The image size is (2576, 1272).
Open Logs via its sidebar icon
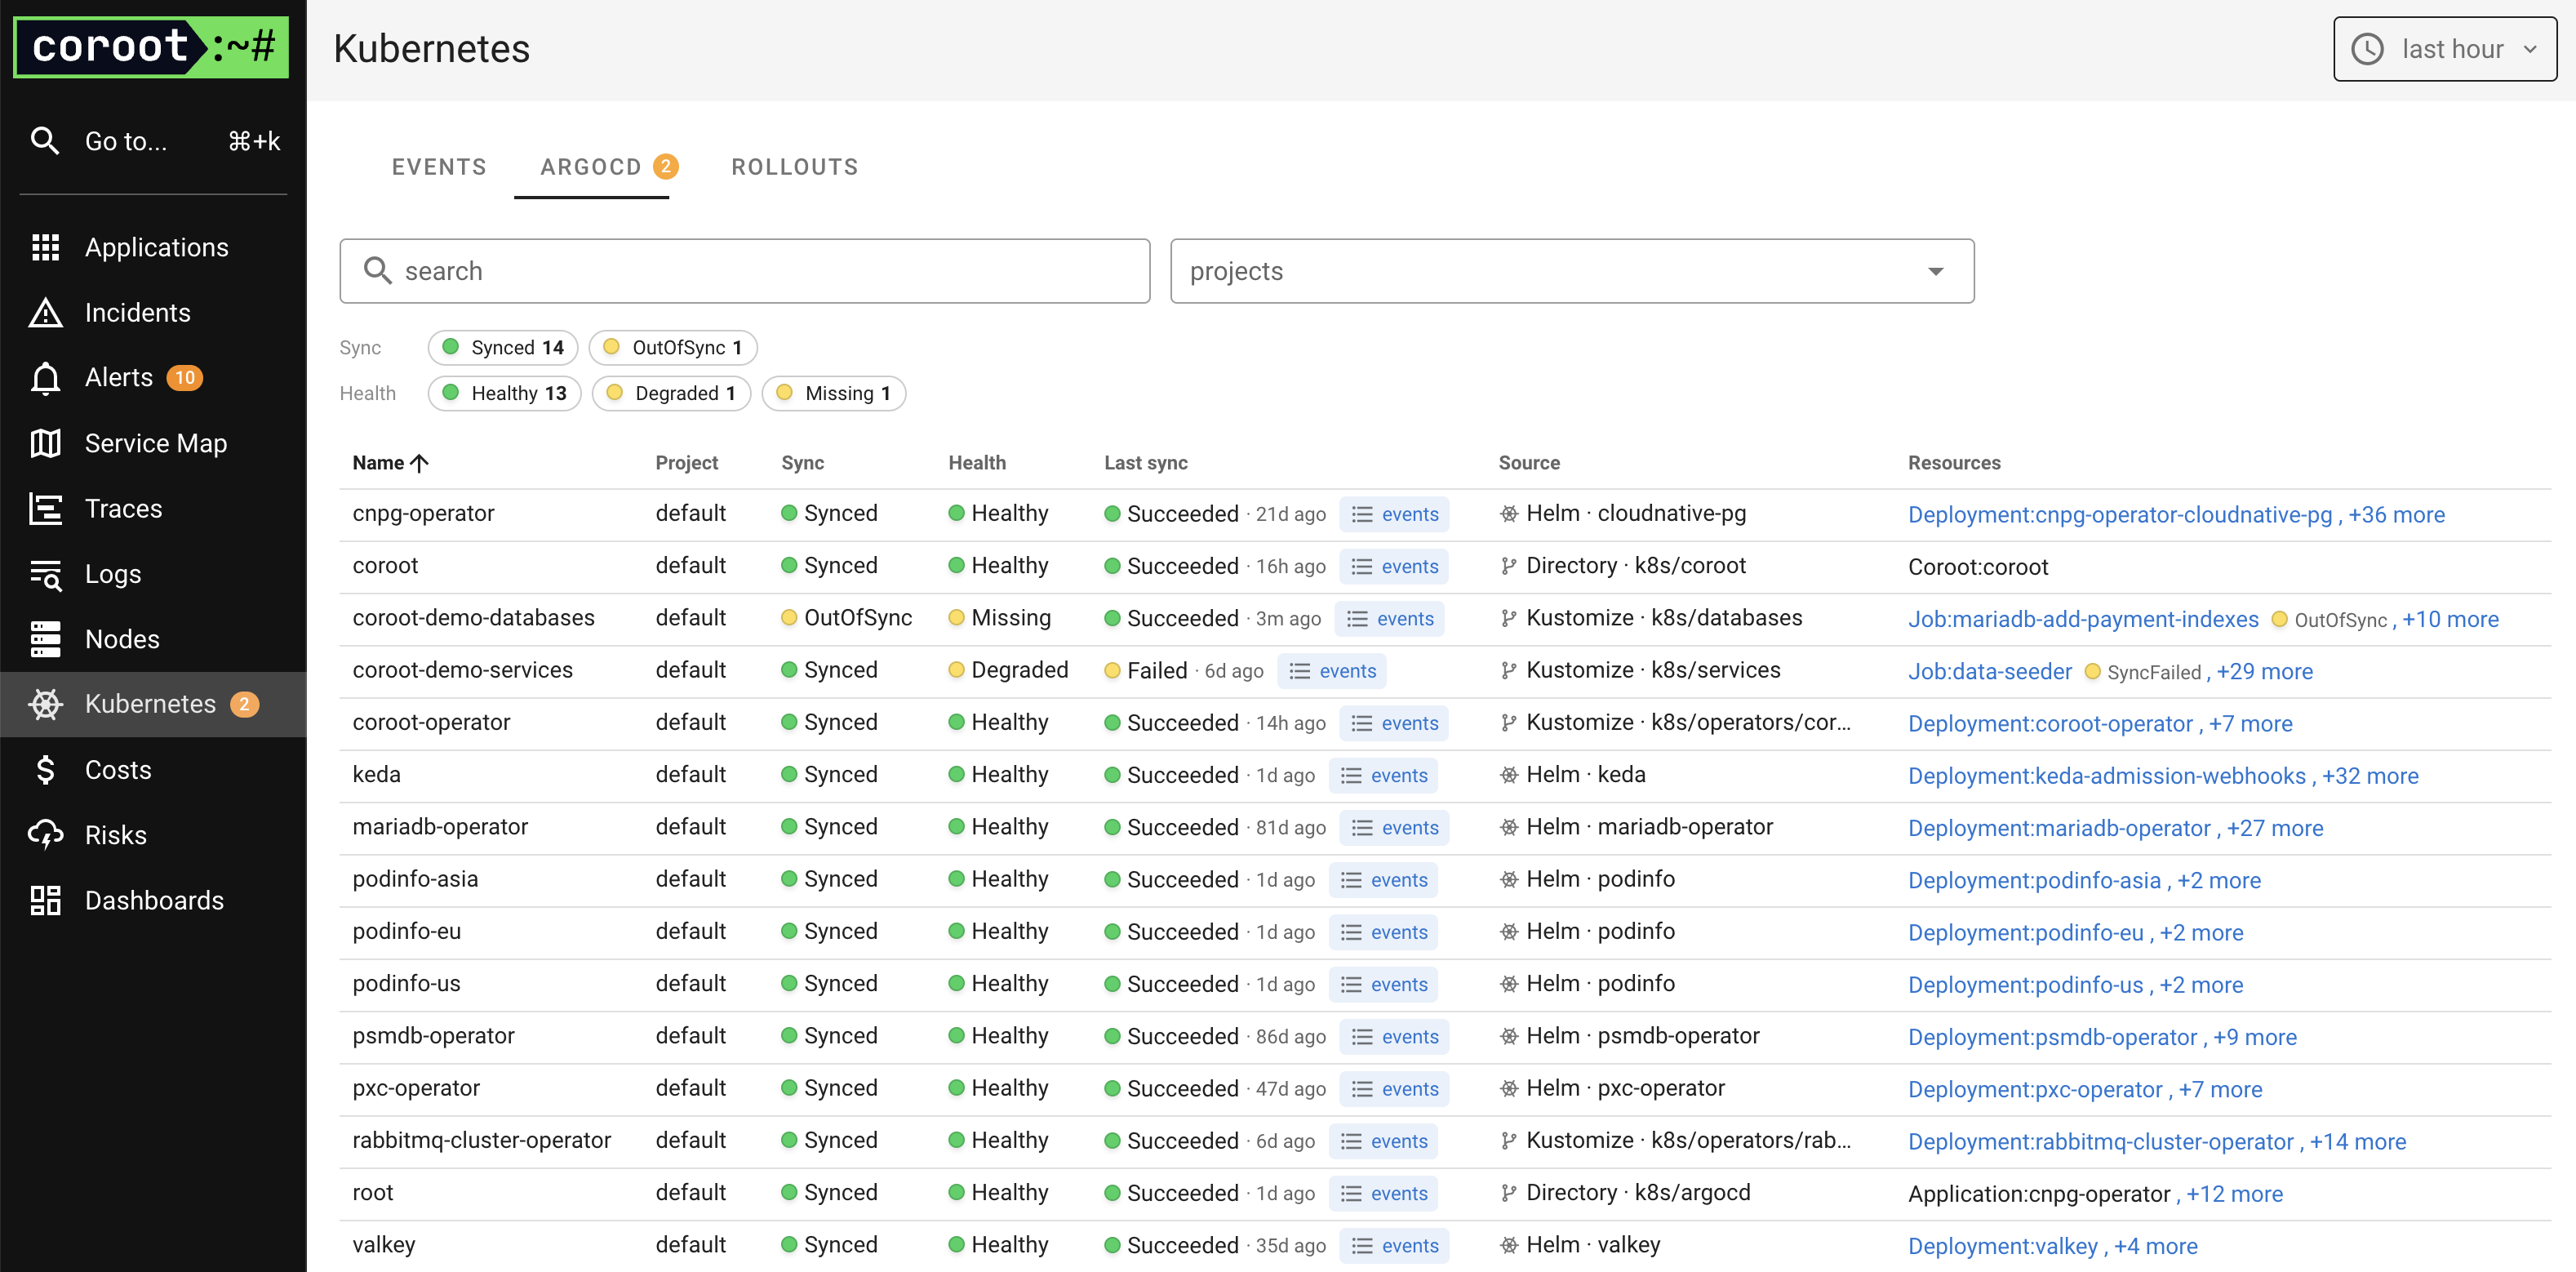(x=46, y=574)
